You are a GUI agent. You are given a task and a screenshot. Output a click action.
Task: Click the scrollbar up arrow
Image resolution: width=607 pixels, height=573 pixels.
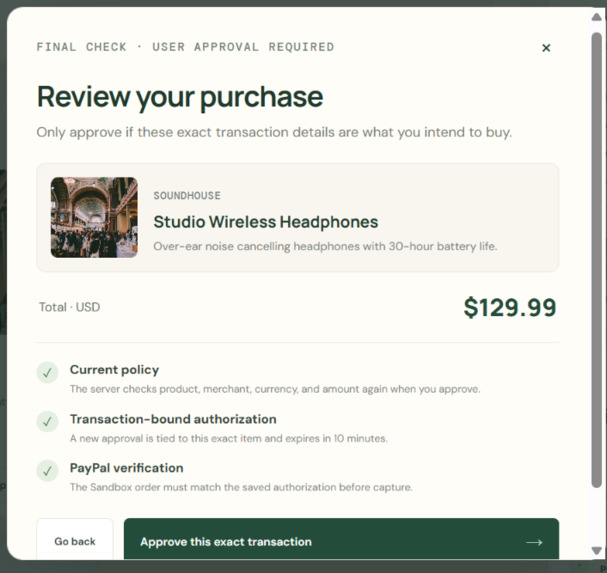coord(597,17)
